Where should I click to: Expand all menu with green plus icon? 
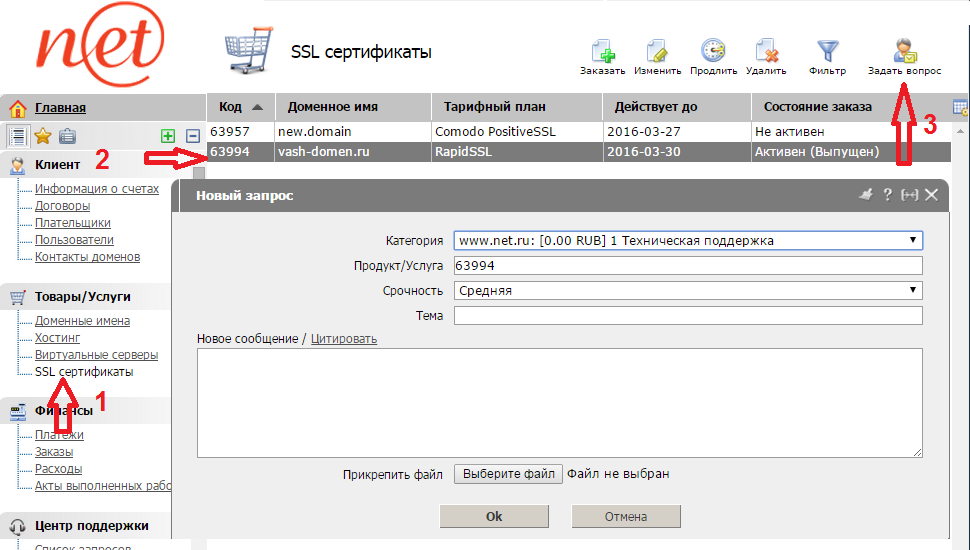[x=168, y=135]
